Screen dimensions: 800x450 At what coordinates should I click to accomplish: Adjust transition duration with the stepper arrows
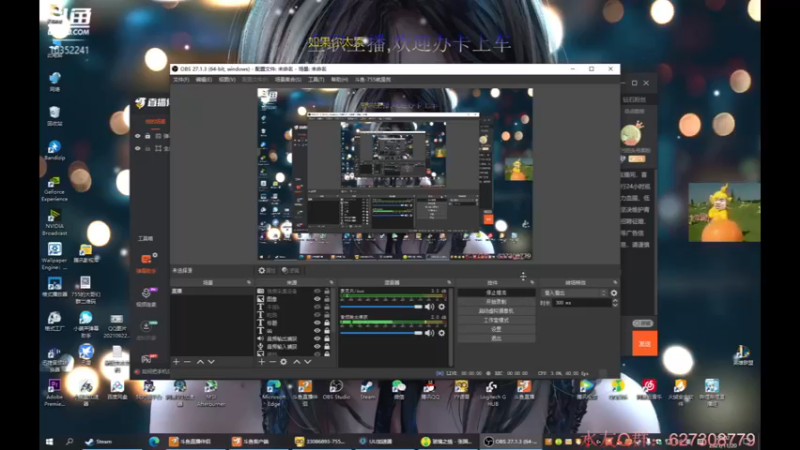[615, 303]
